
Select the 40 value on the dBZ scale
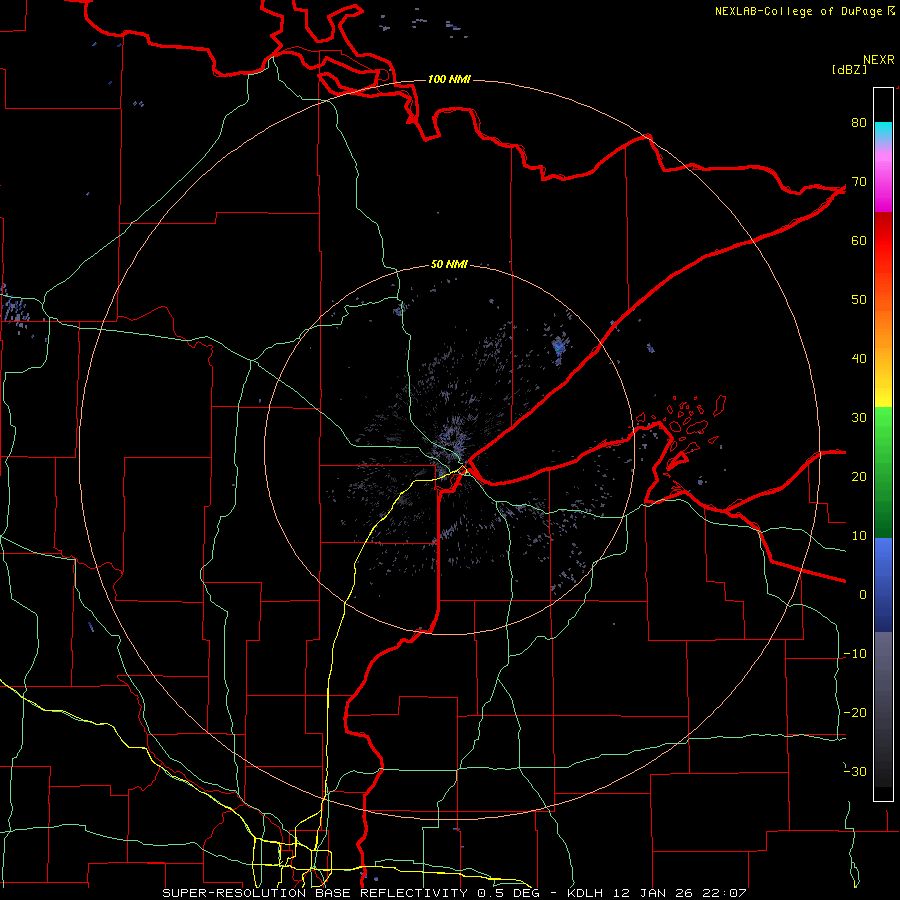(x=859, y=359)
